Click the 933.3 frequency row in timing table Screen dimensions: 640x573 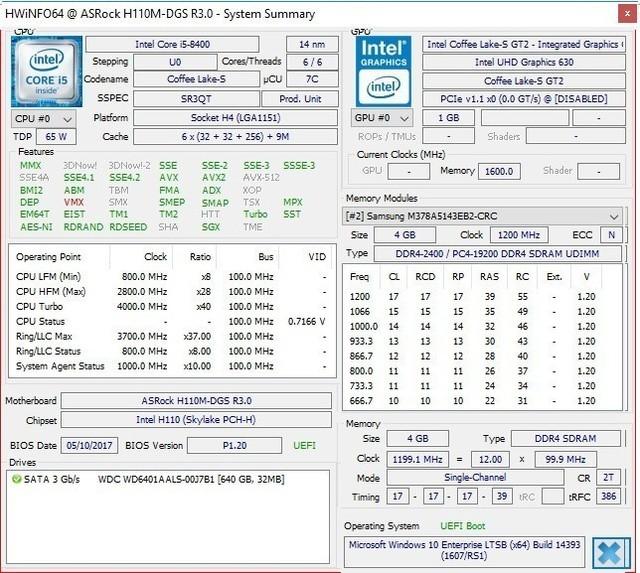point(482,342)
